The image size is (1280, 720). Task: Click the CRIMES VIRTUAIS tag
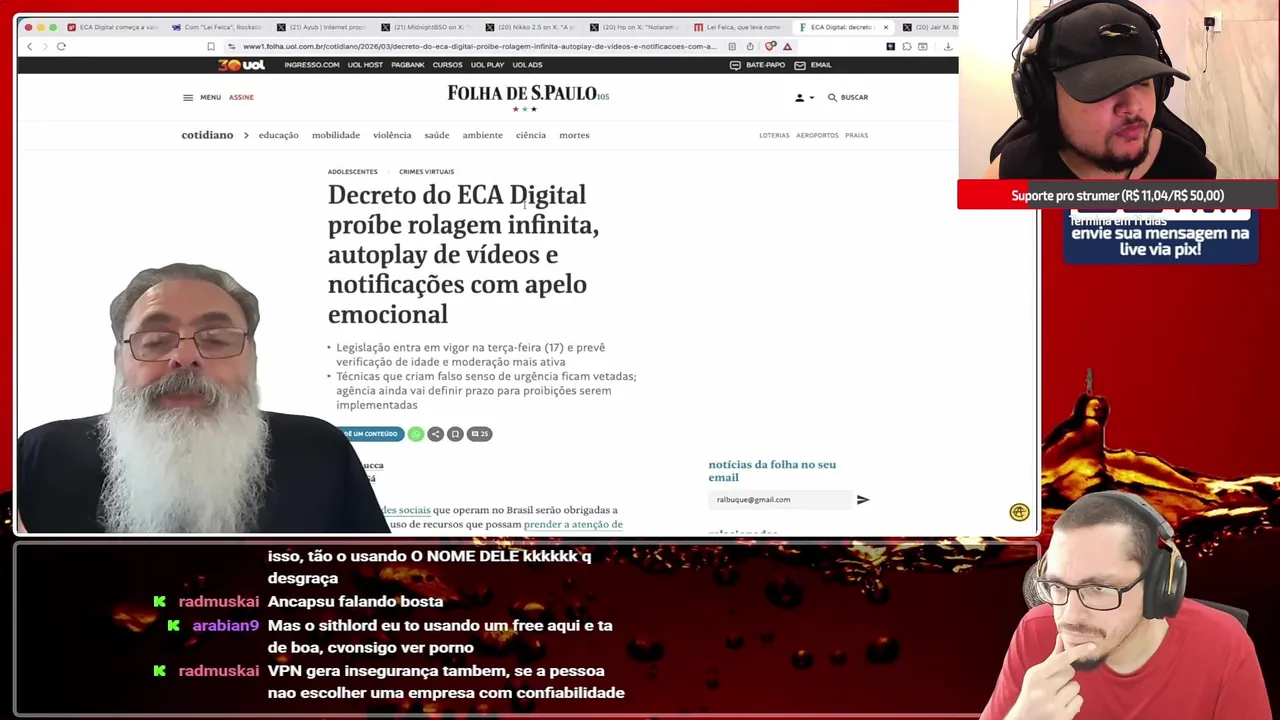[426, 172]
